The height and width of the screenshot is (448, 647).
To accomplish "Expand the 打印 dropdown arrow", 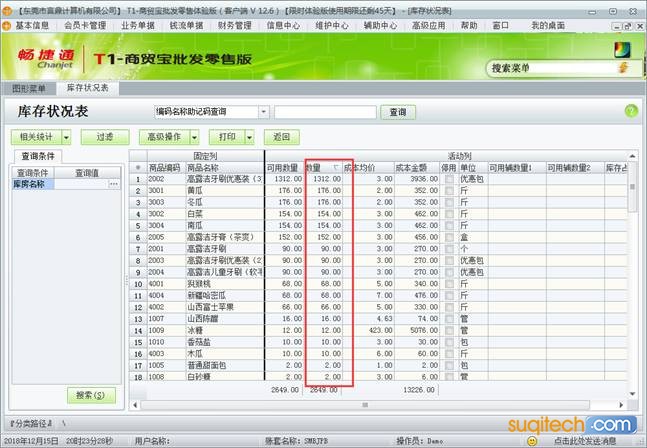I will tap(249, 137).
